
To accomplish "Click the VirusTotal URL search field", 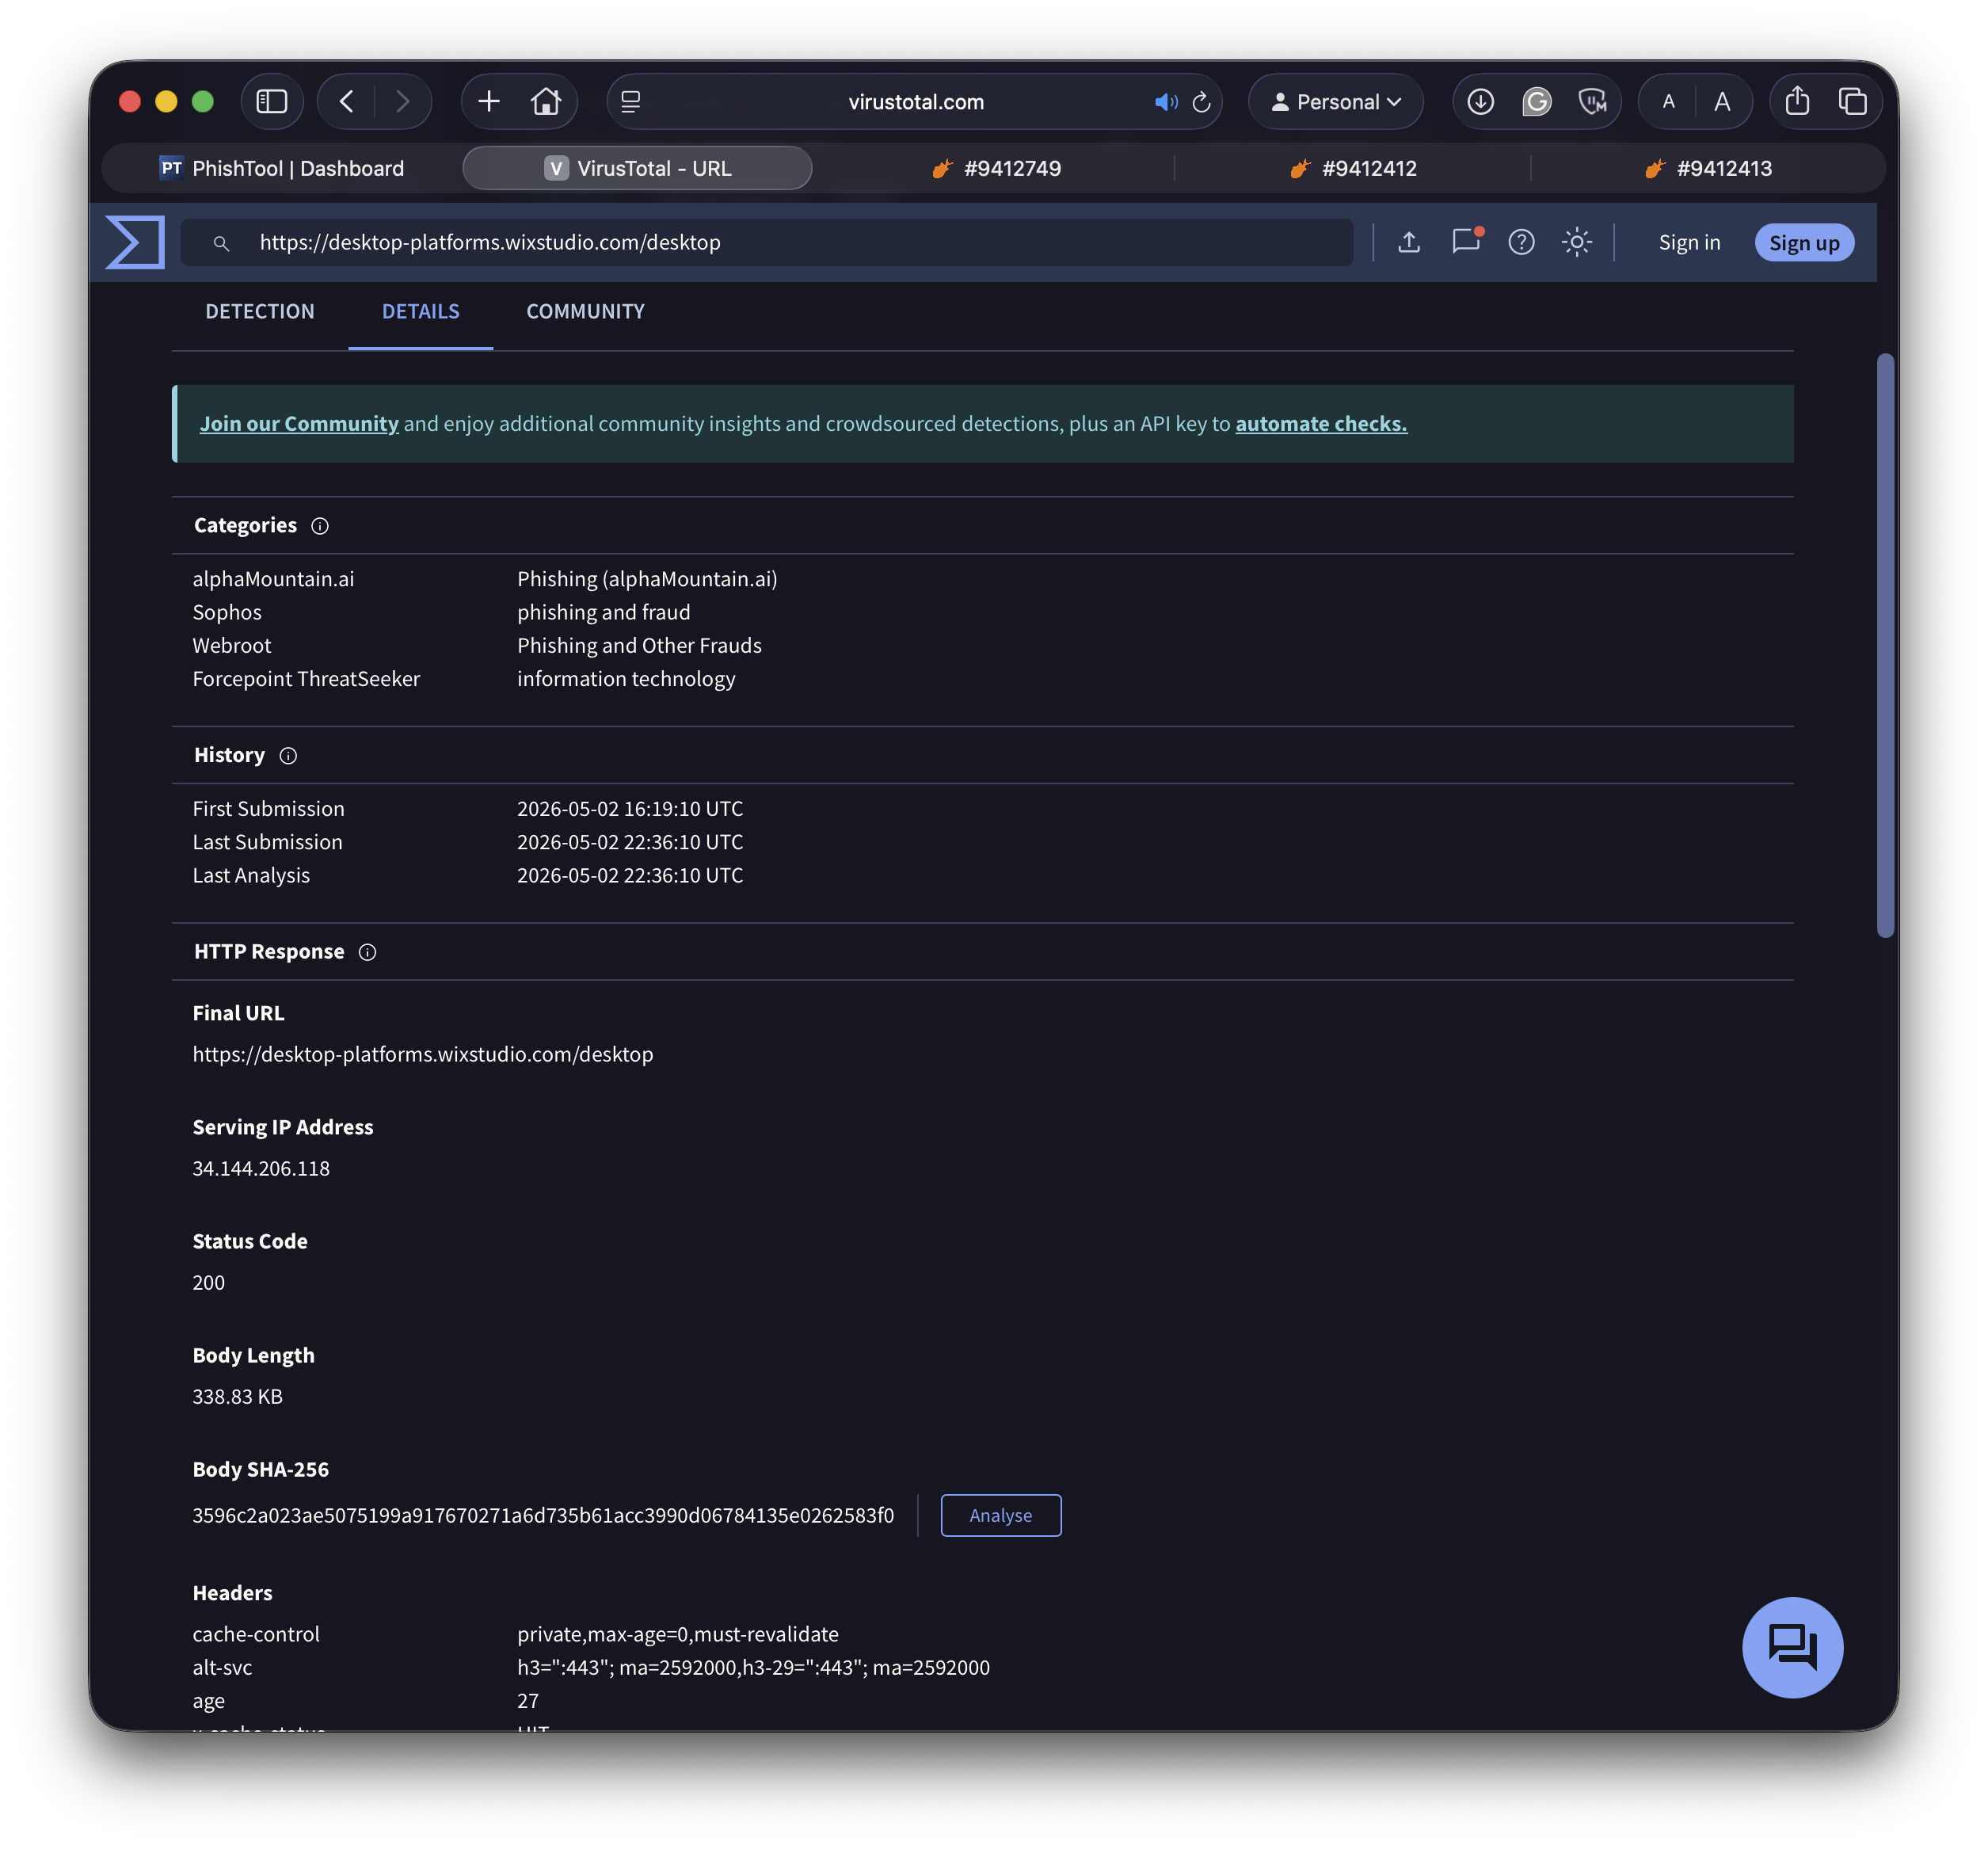I will (767, 242).
